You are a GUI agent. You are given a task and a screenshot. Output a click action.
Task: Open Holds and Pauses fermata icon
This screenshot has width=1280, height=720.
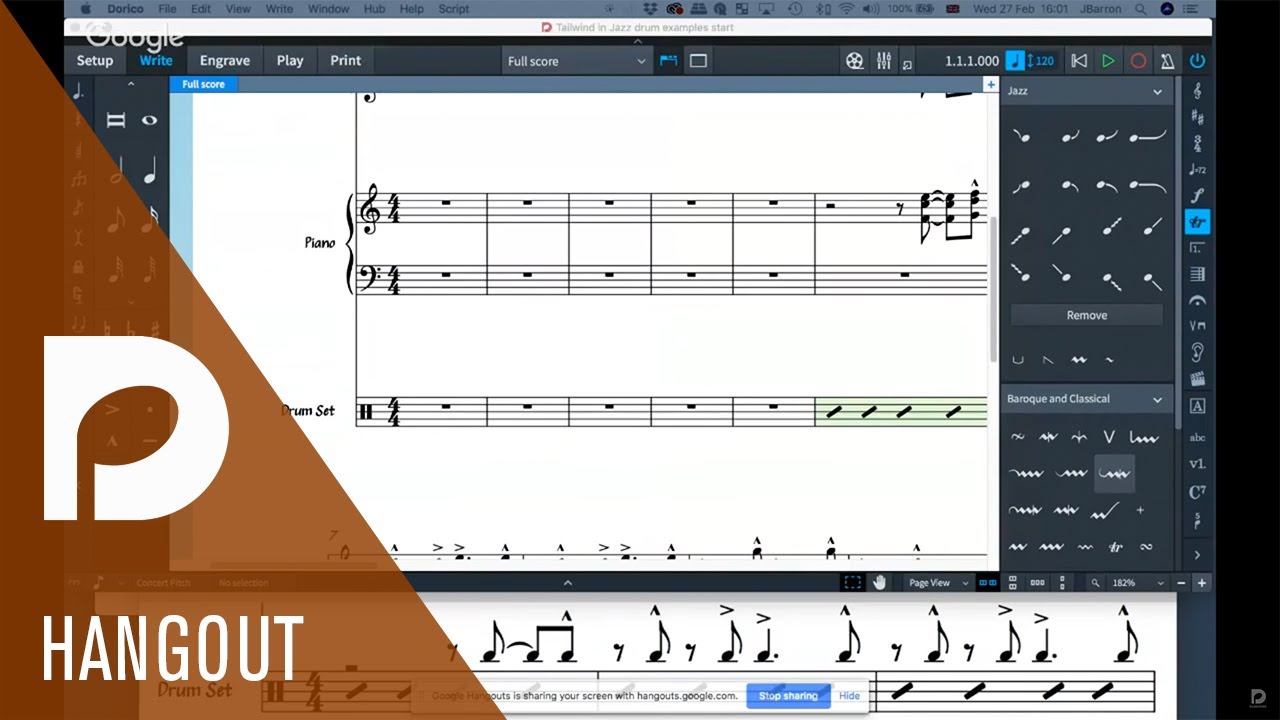[1197, 300]
